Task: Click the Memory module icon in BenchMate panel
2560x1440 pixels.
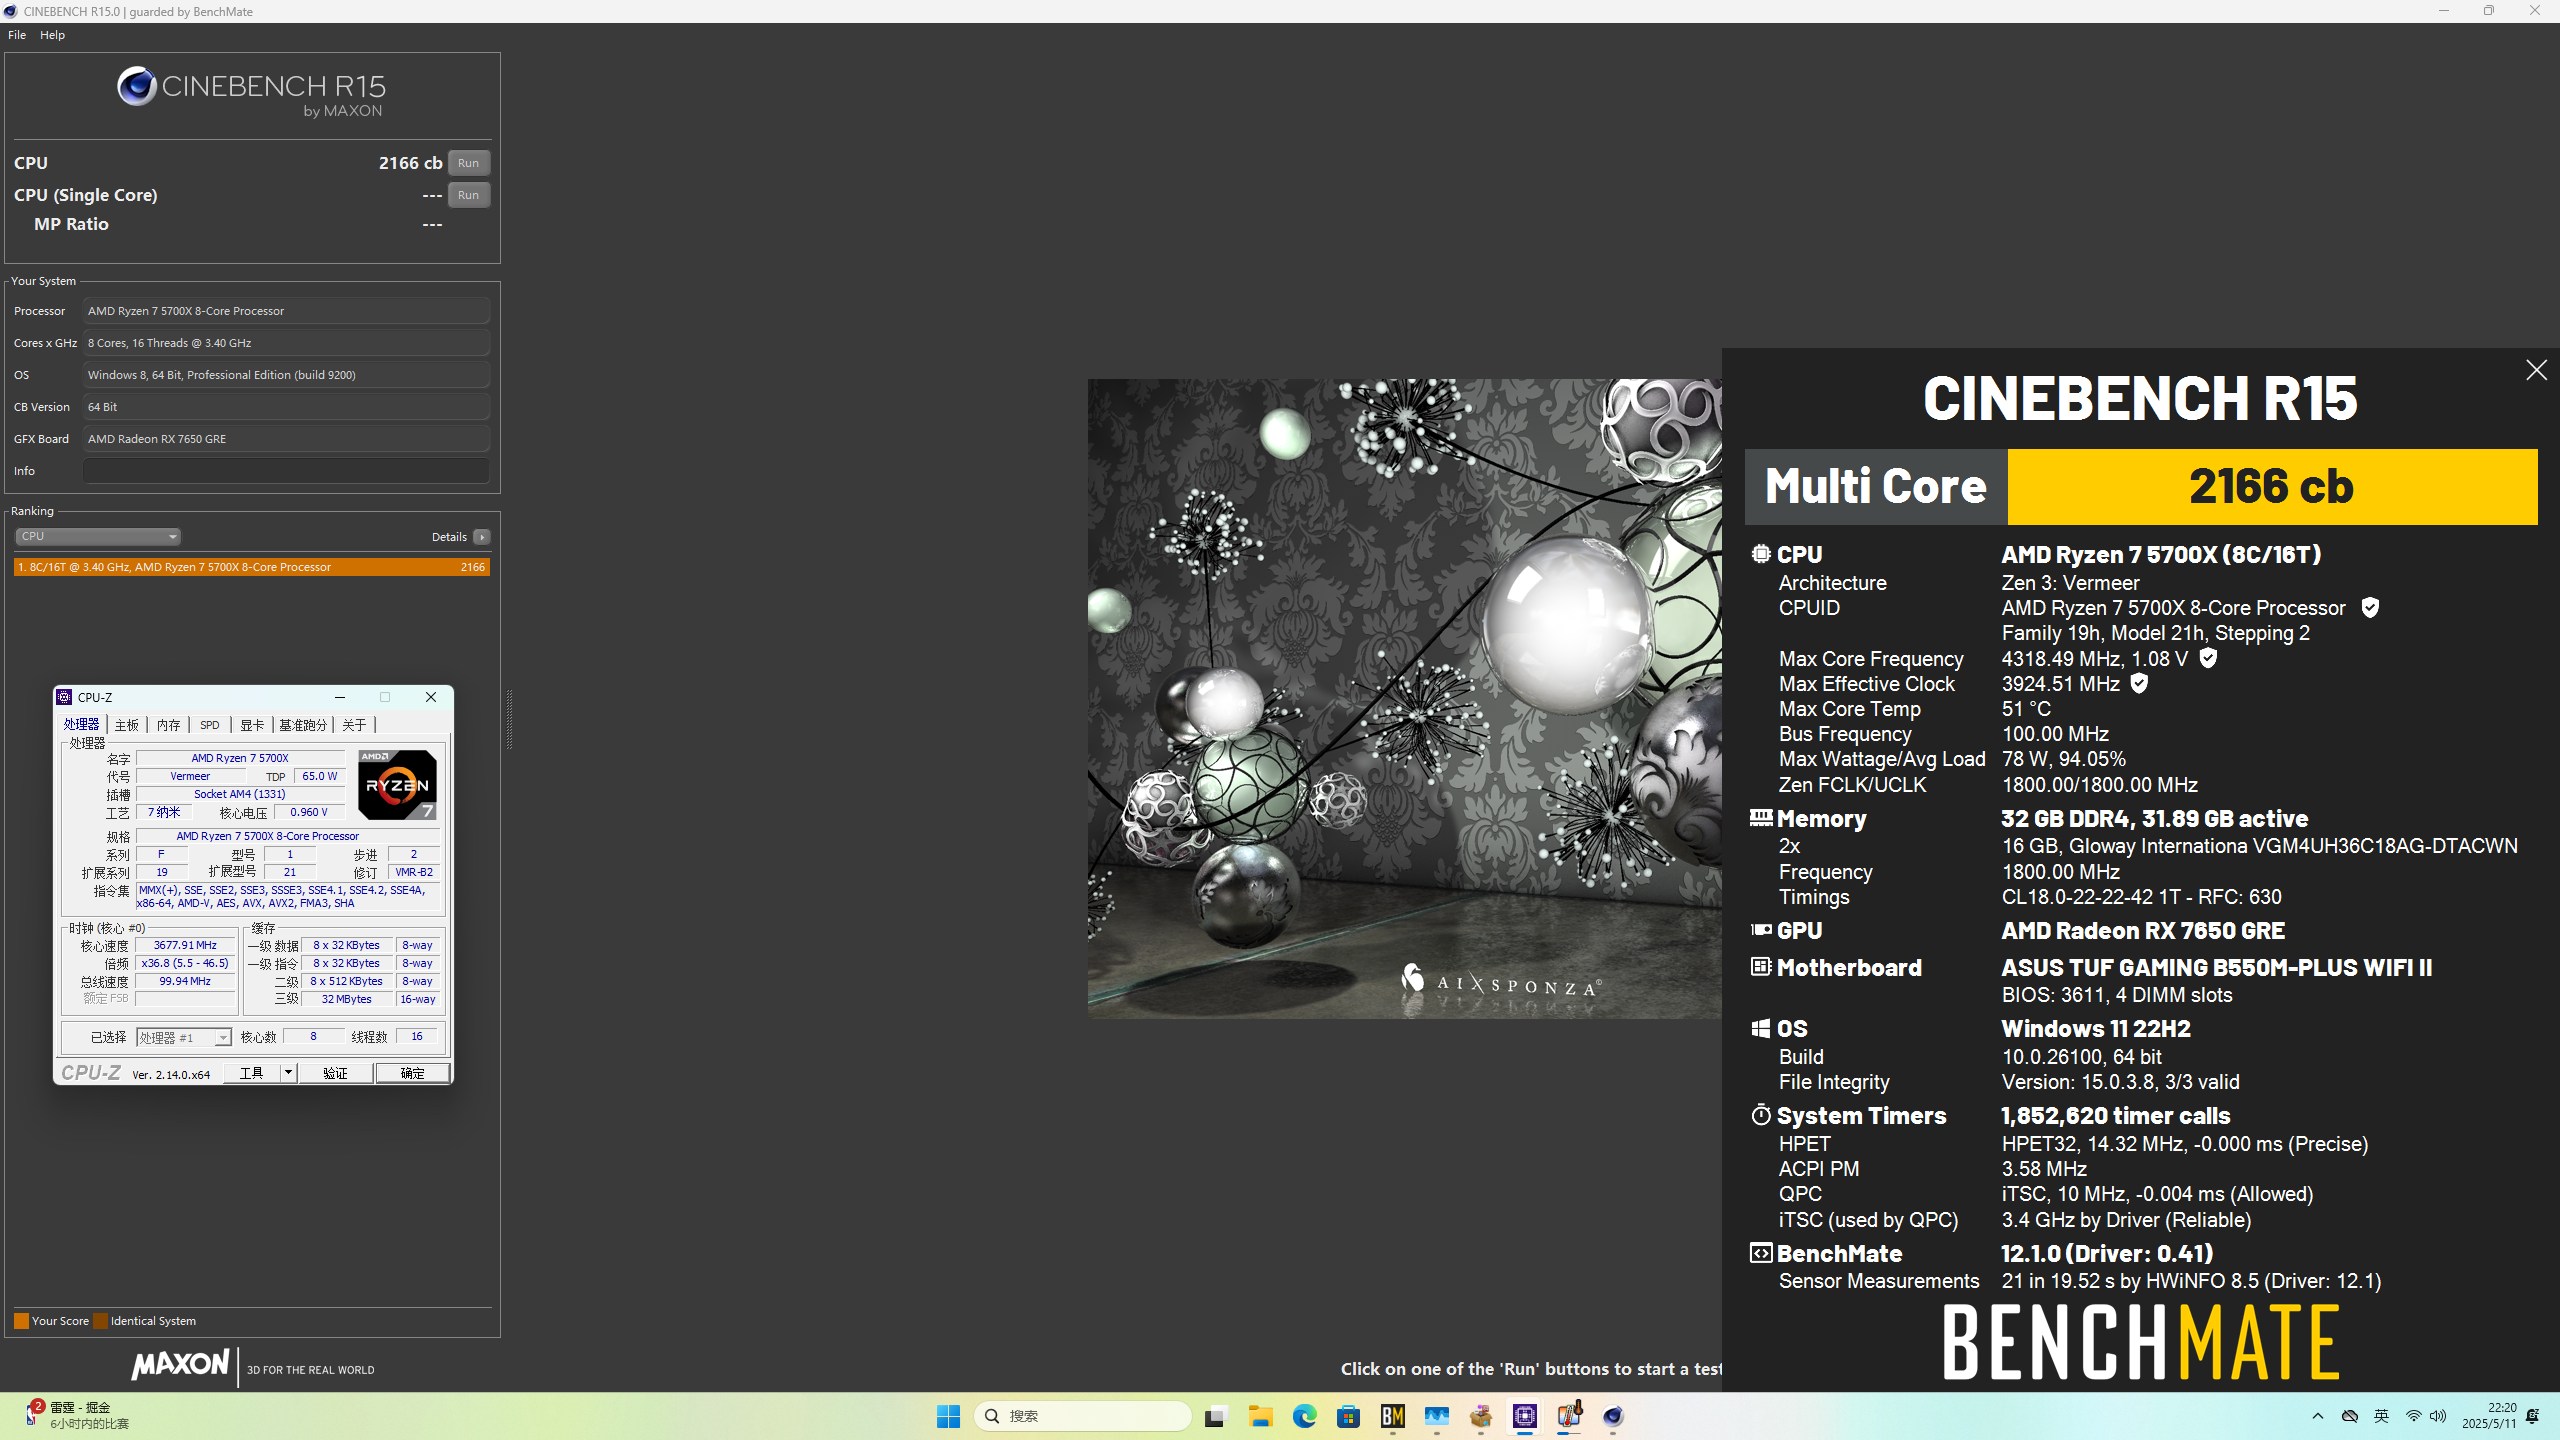Action: (x=1761, y=818)
